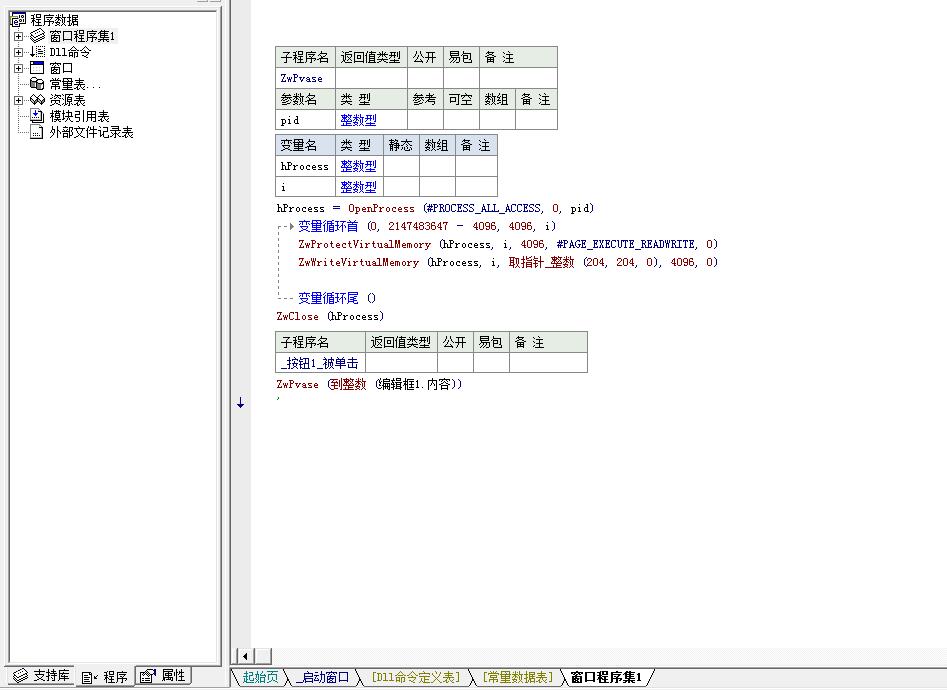The width and height of the screenshot is (947, 690).
Task: Click the horizontal scrollbar thumb
Action: click(263, 656)
